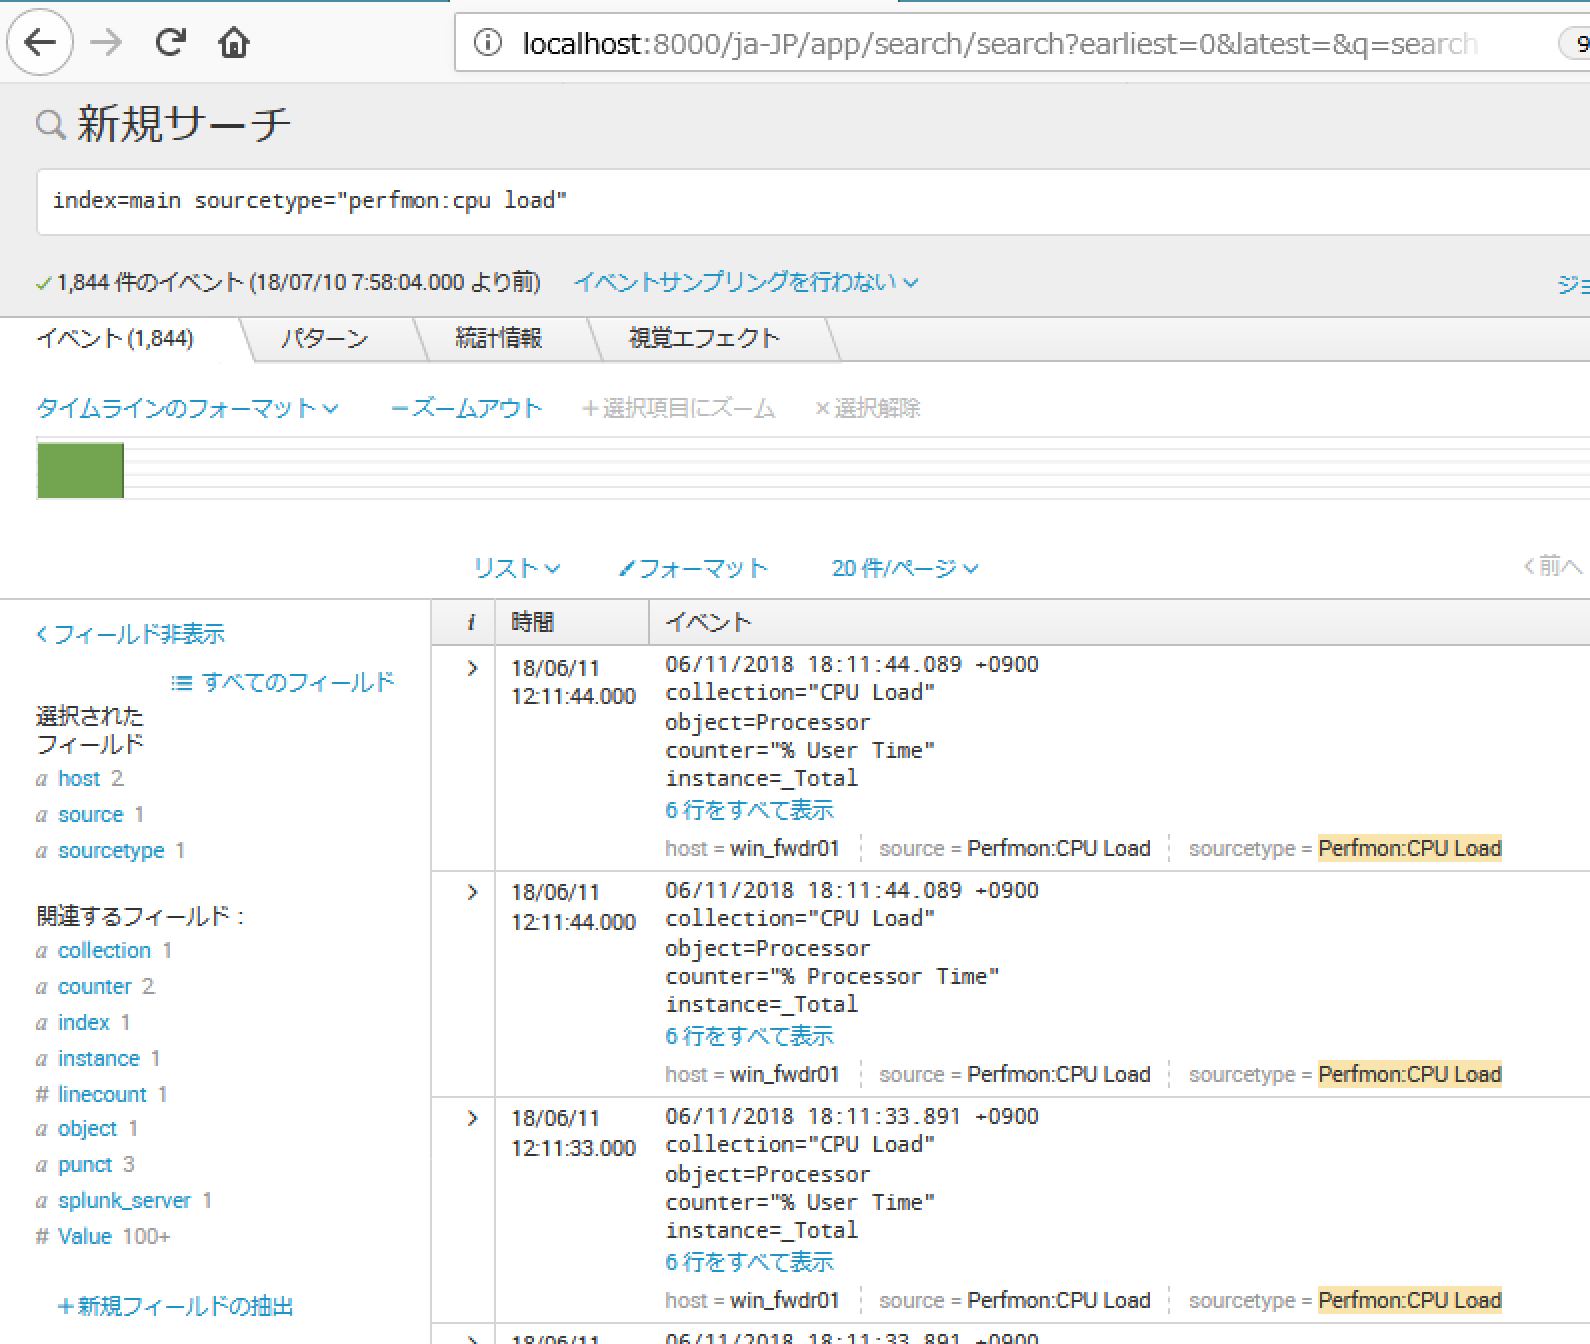The height and width of the screenshot is (1344, 1590).
Task: Open the object field in sidebar
Action: [x=87, y=1129]
